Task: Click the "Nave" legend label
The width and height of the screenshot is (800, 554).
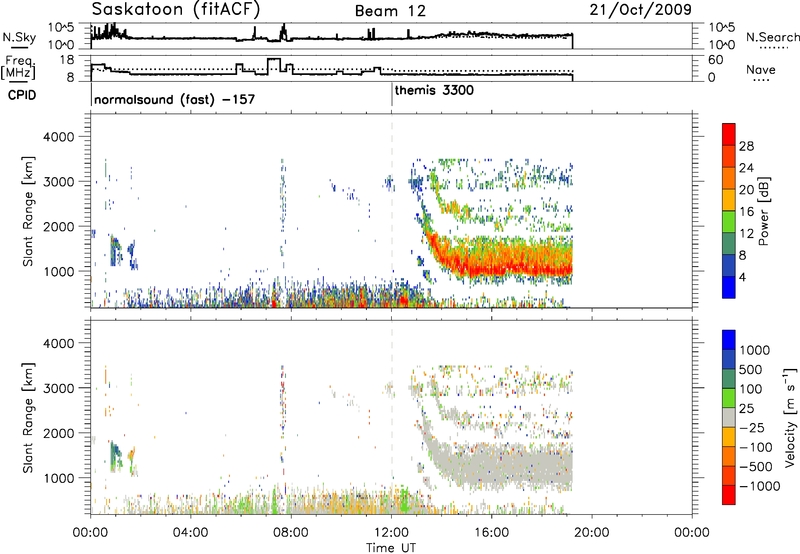Action: 761,69
